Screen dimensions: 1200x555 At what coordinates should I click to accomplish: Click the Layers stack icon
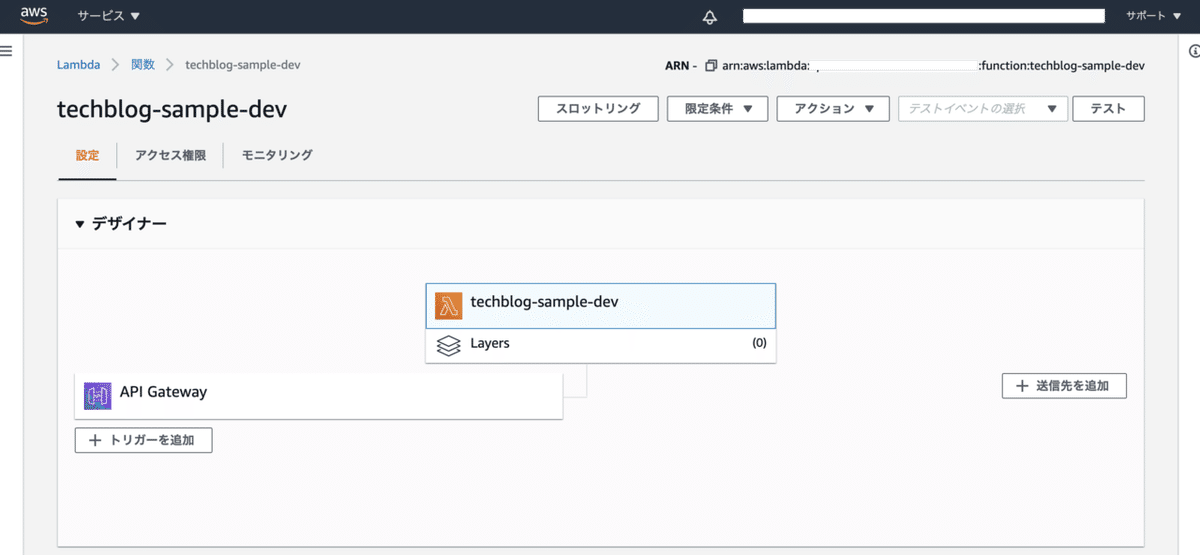[449, 346]
